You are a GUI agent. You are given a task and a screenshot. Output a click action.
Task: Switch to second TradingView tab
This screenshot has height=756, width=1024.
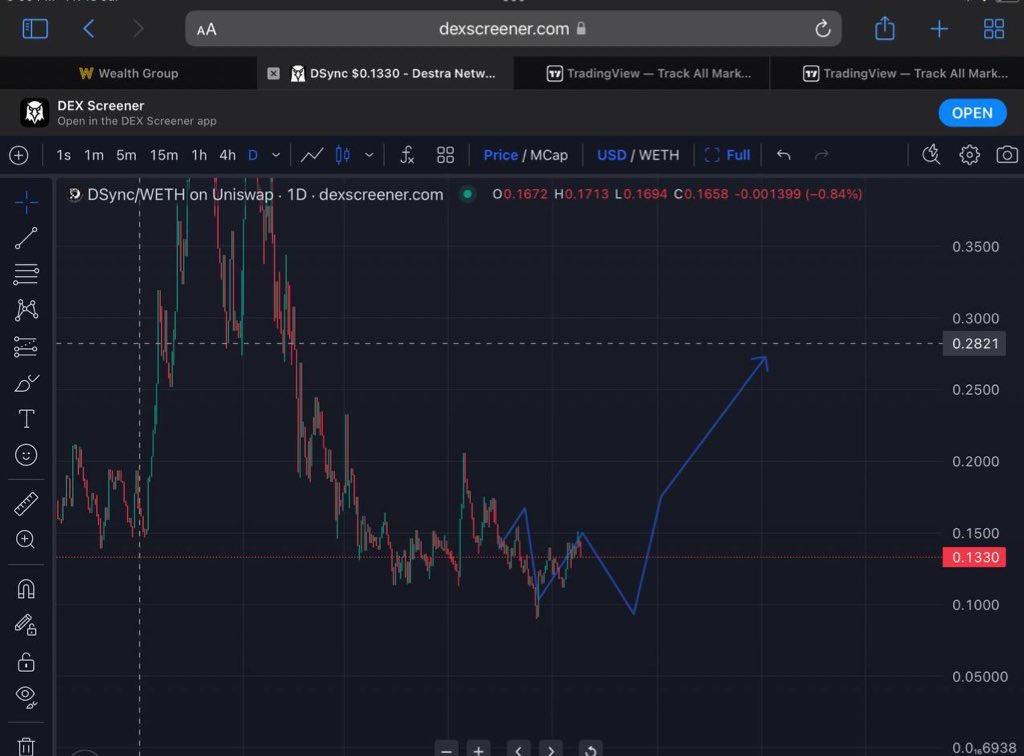tap(897, 73)
